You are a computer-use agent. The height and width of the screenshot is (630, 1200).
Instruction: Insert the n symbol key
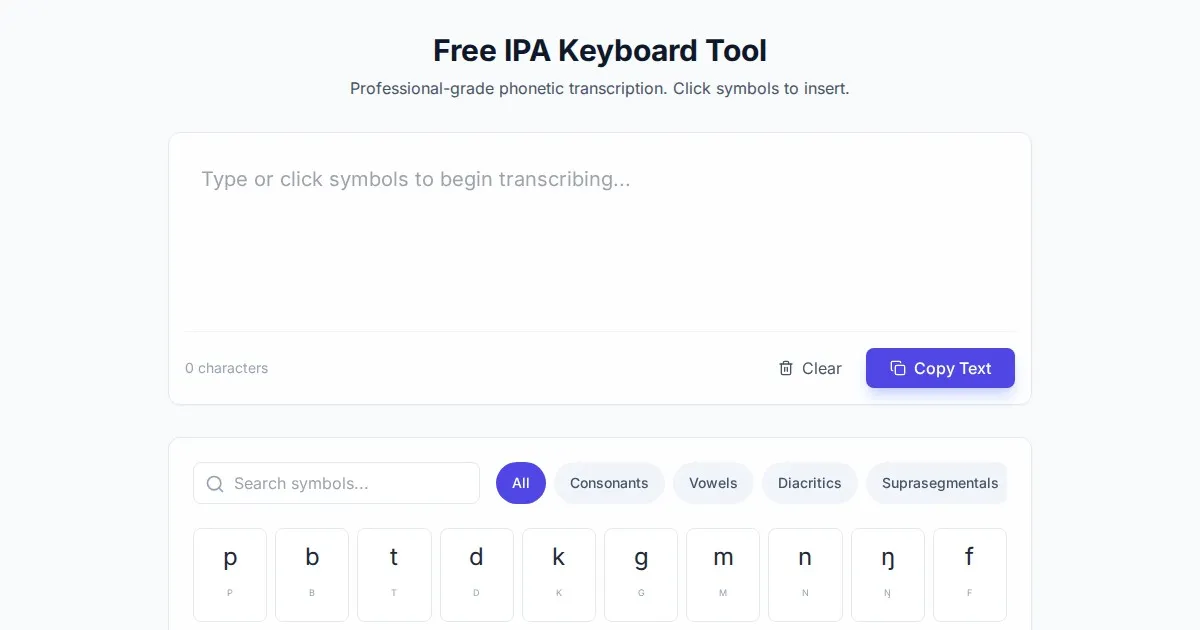pyautogui.click(x=805, y=574)
